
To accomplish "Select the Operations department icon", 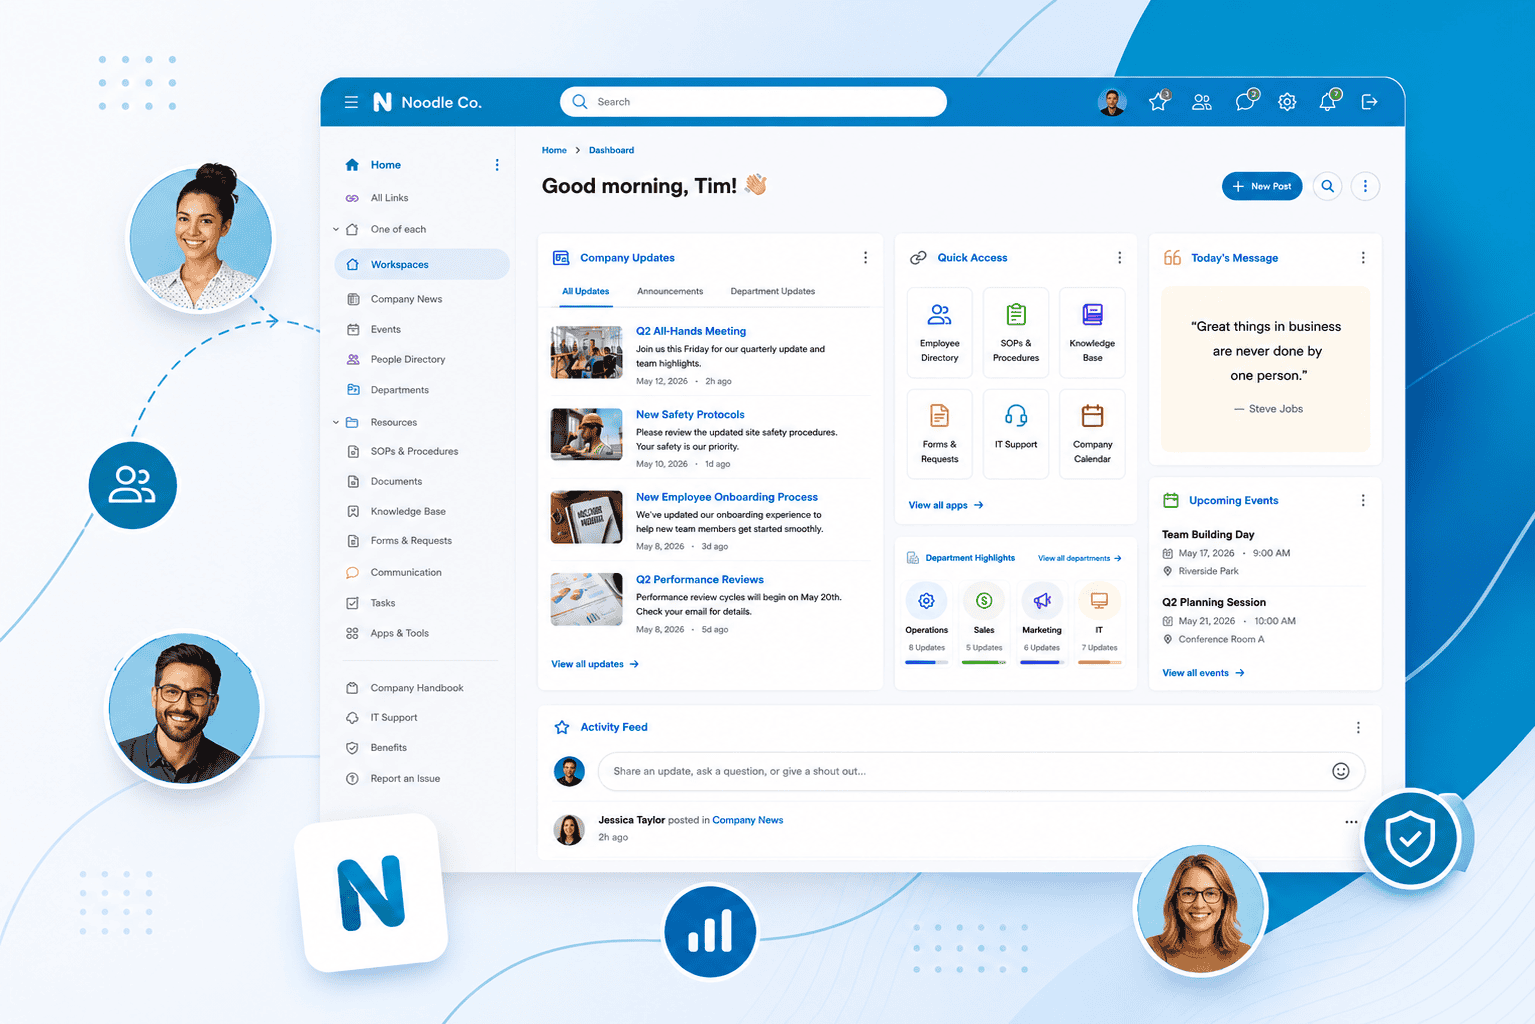I will [x=927, y=601].
